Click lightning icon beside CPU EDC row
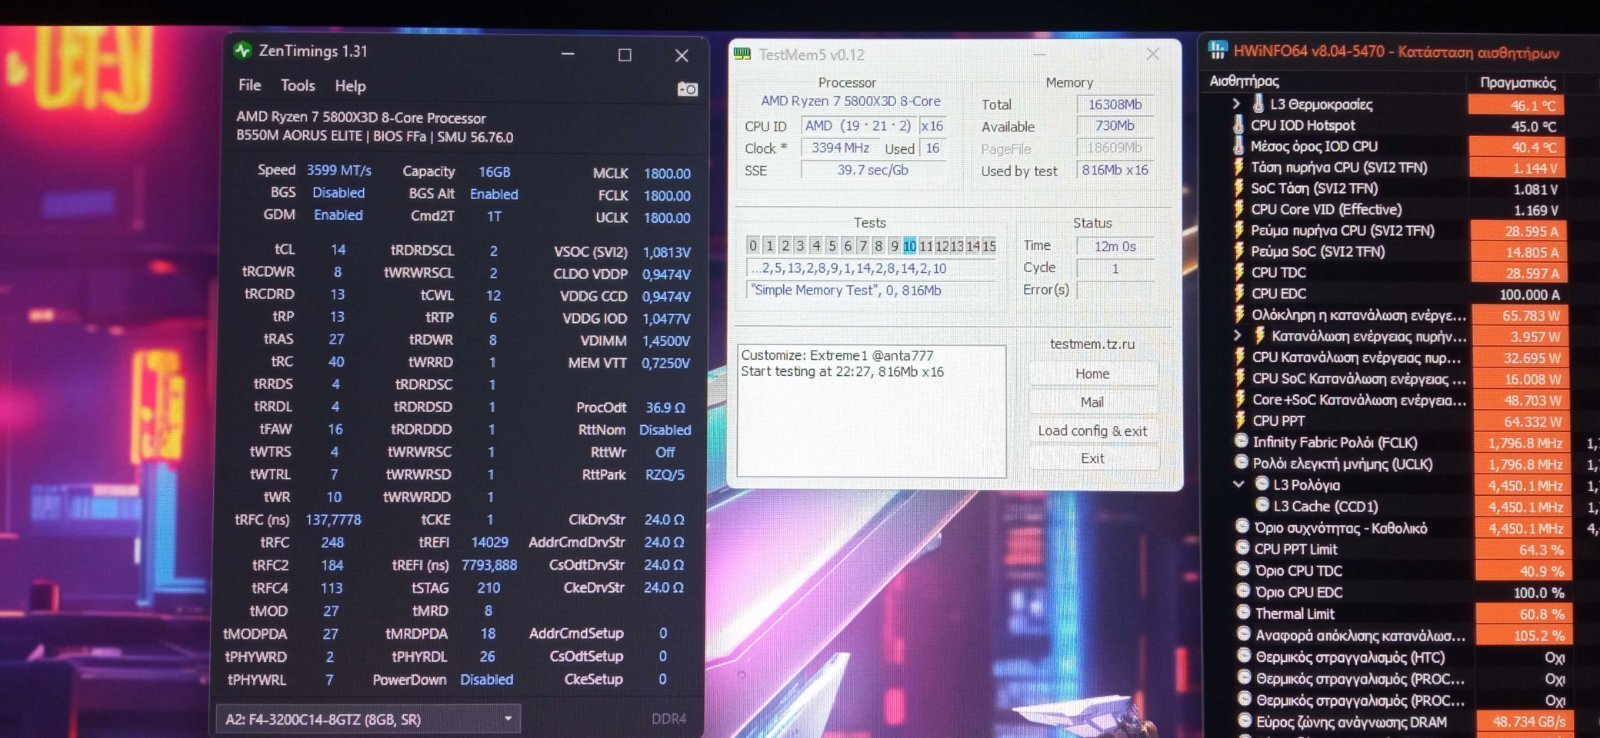 pos(1239,293)
